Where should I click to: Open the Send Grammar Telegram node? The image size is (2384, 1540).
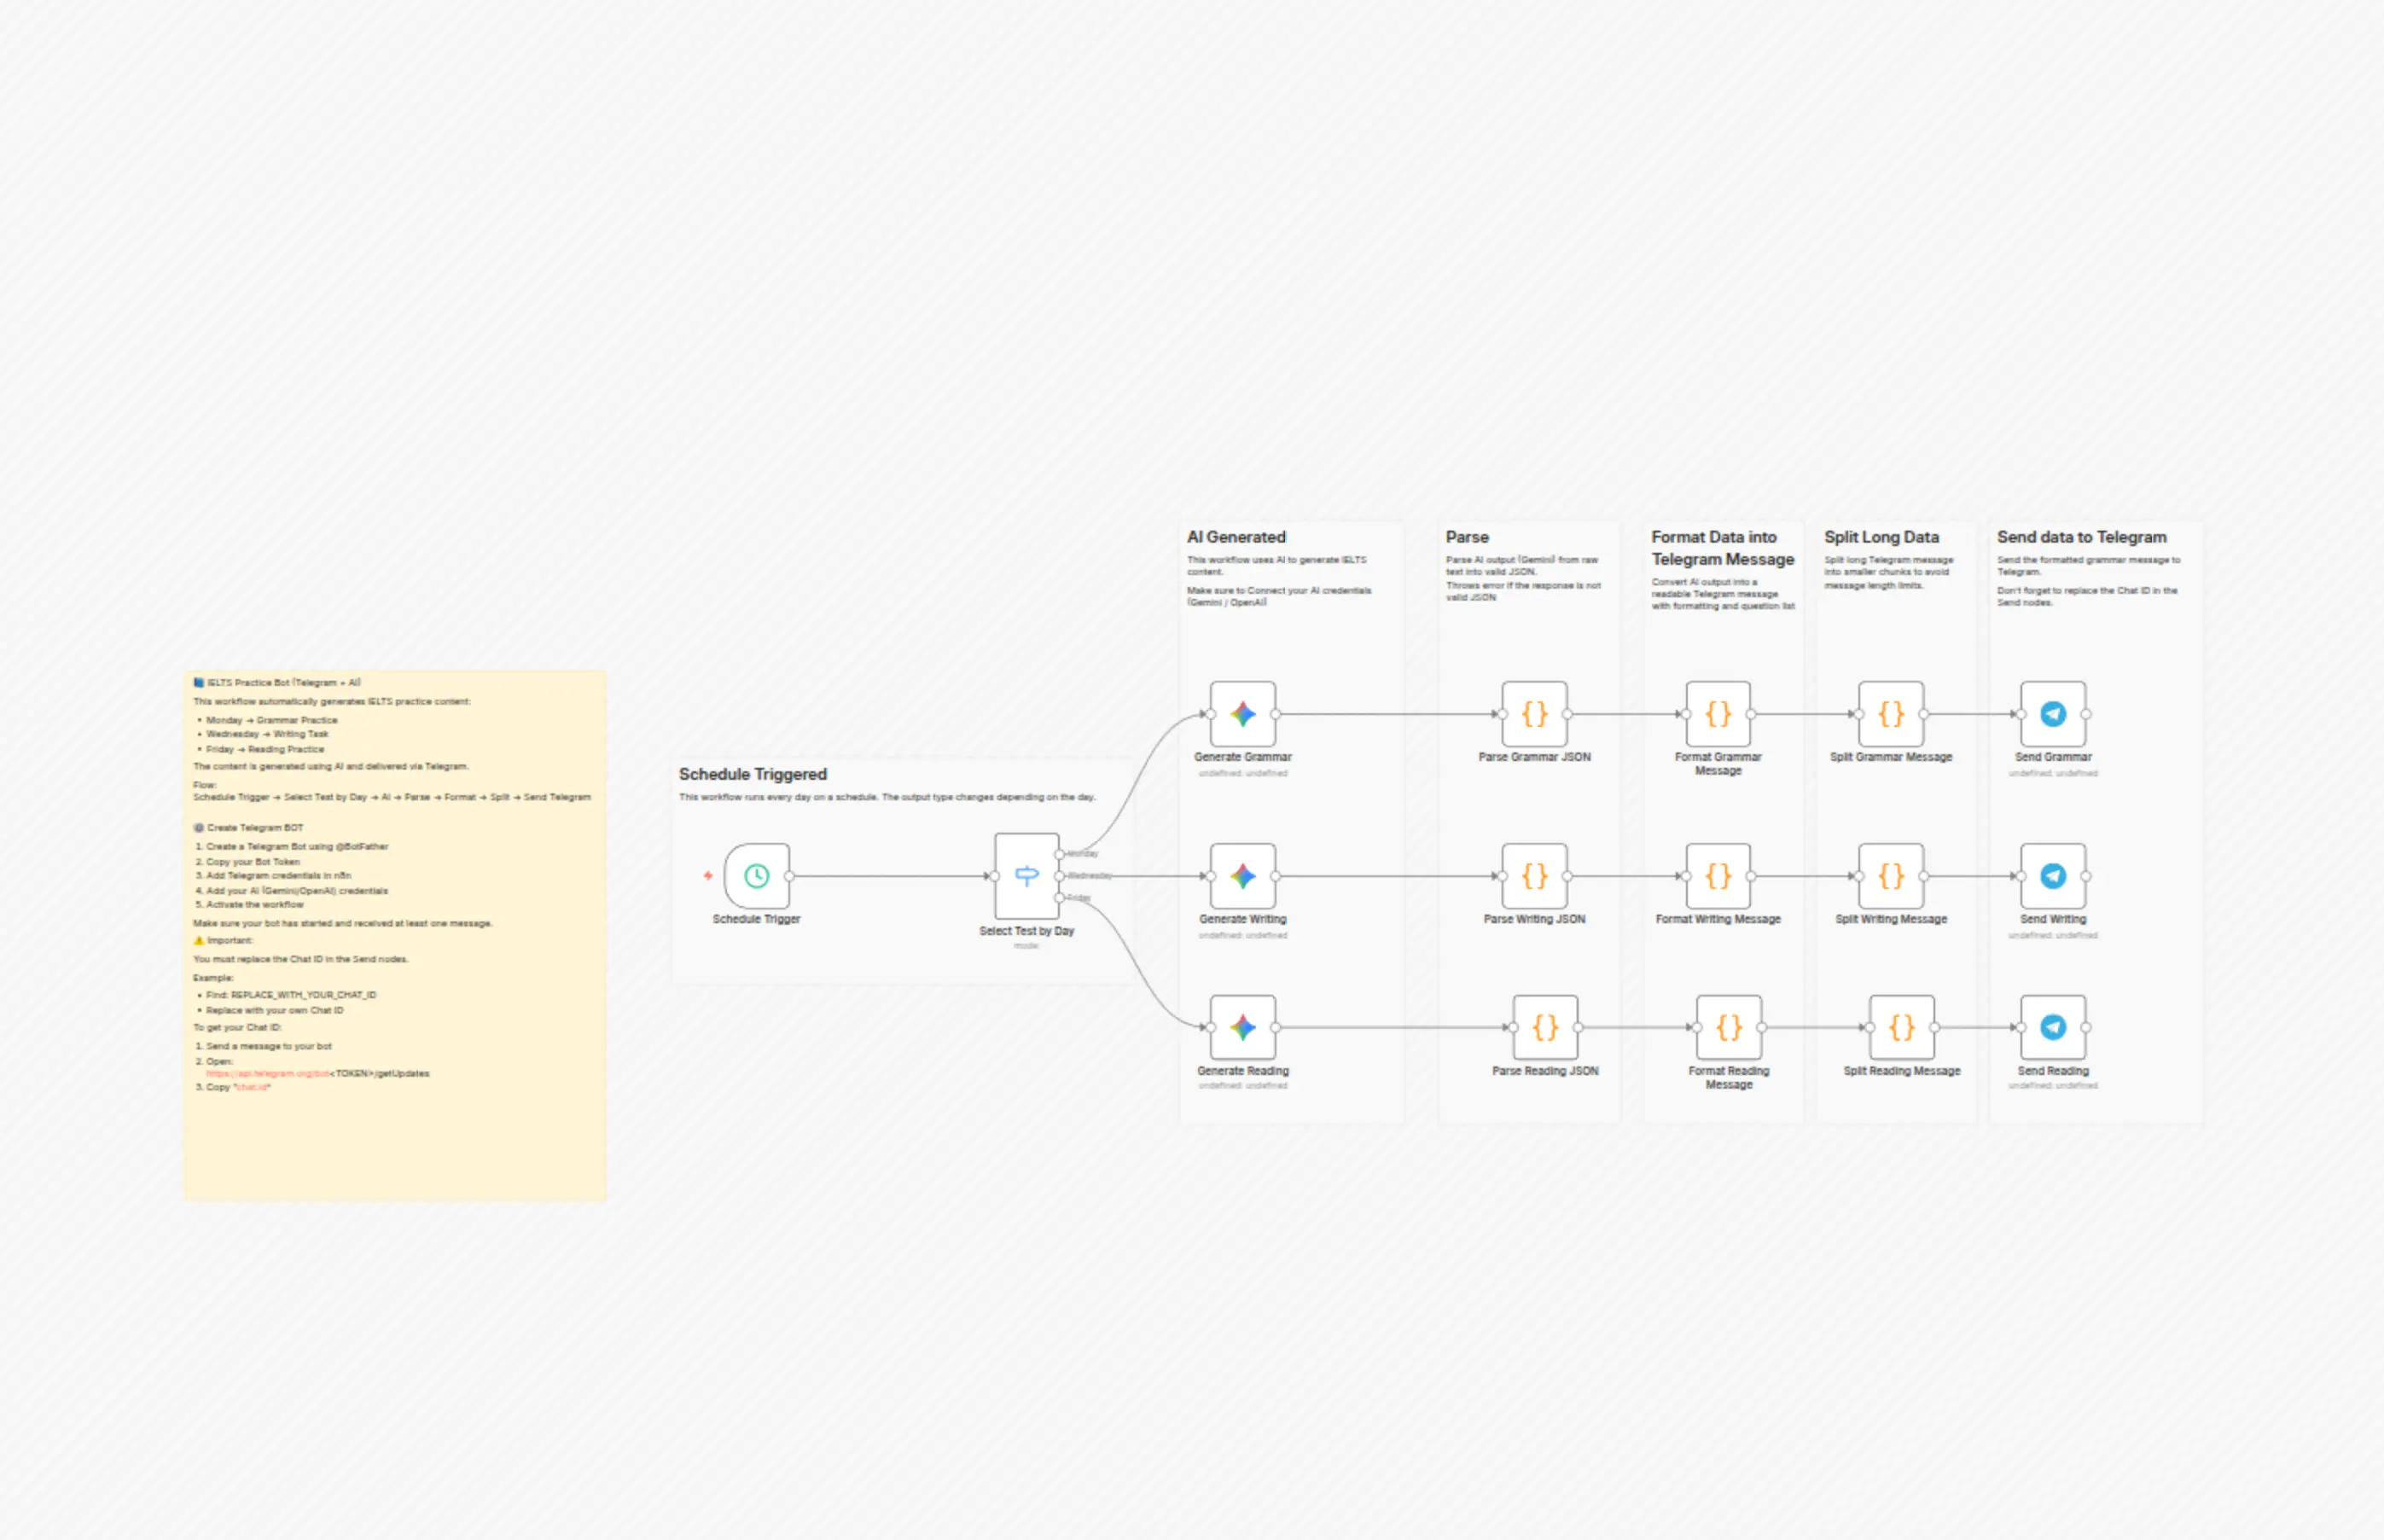pos(2053,714)
